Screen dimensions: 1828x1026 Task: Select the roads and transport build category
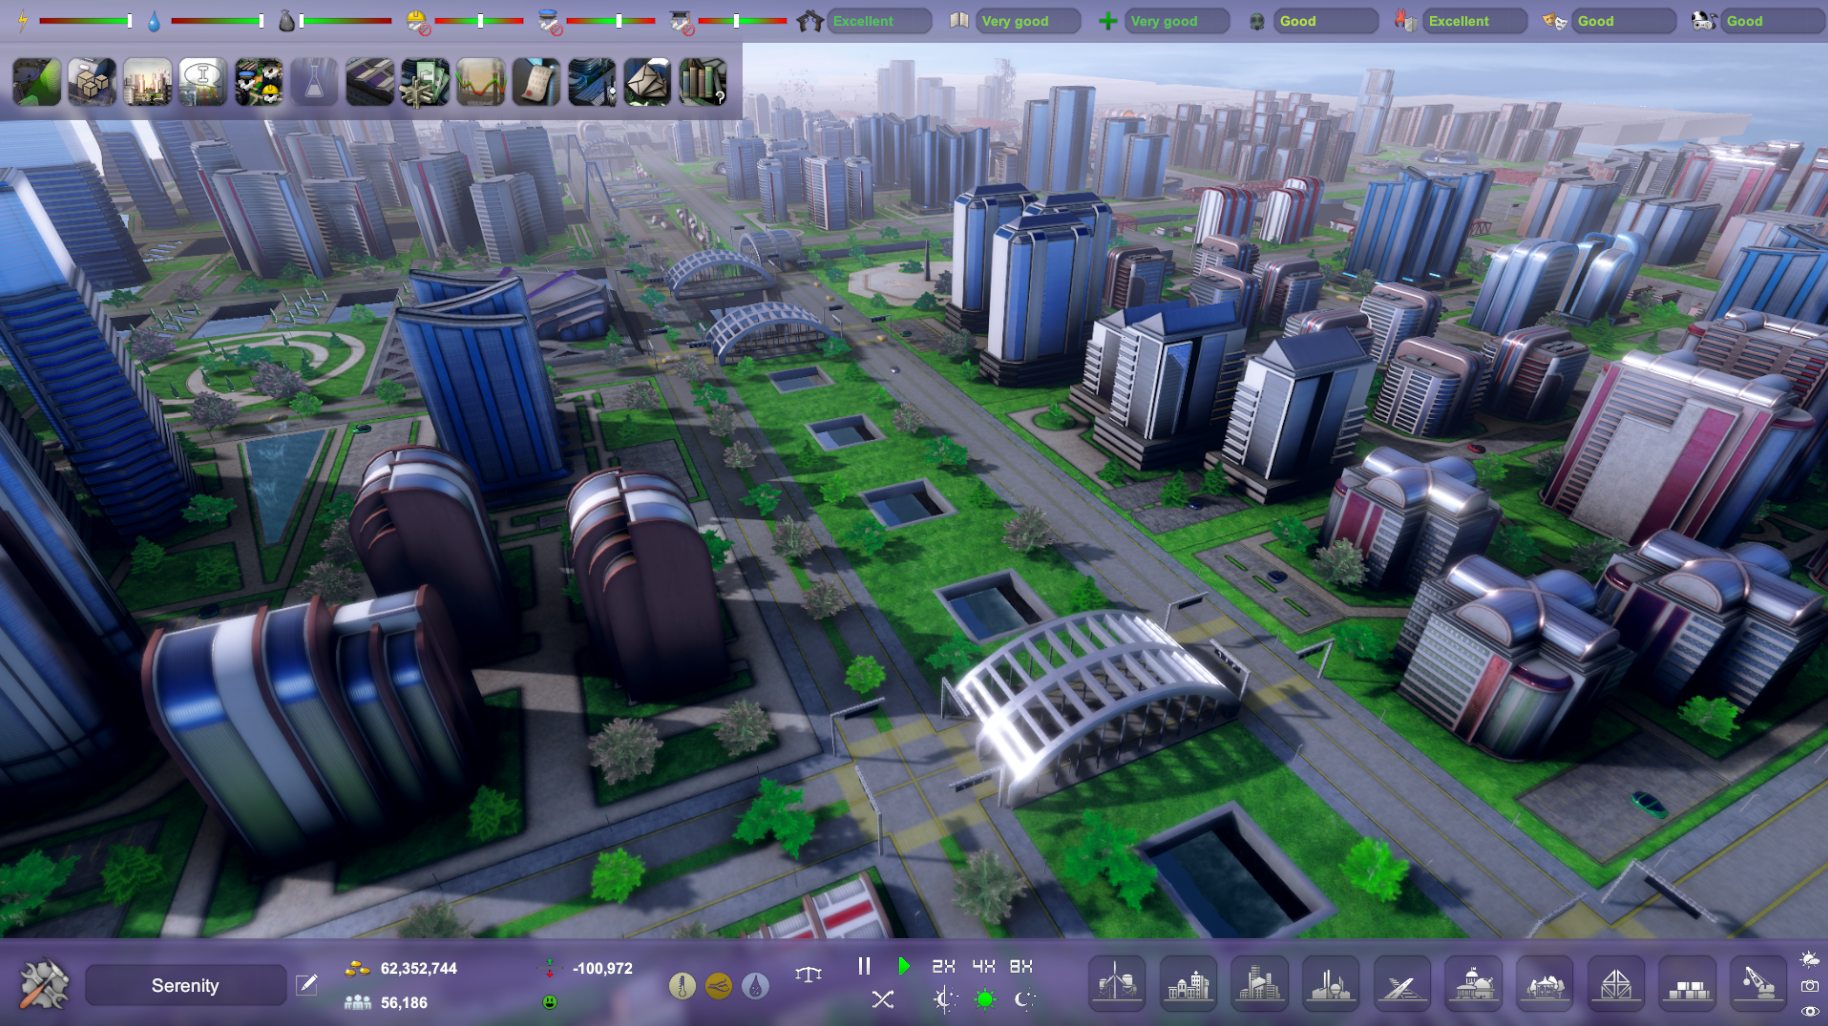[1401, 983]
